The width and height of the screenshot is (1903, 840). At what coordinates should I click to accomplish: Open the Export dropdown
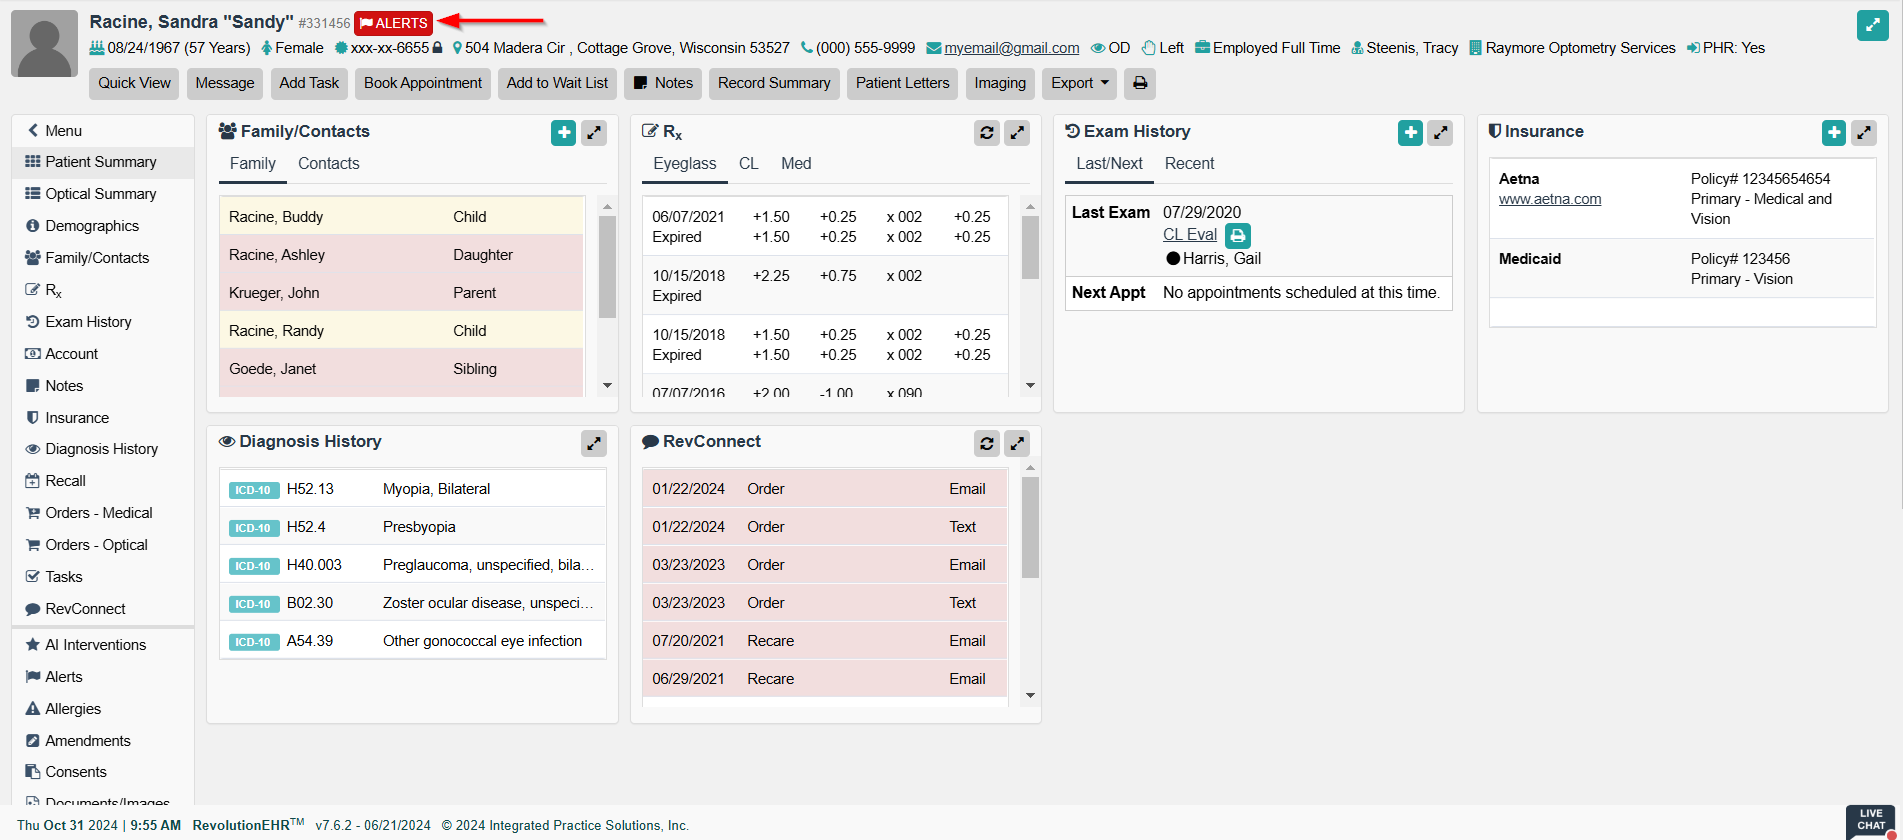[1079, 83]
